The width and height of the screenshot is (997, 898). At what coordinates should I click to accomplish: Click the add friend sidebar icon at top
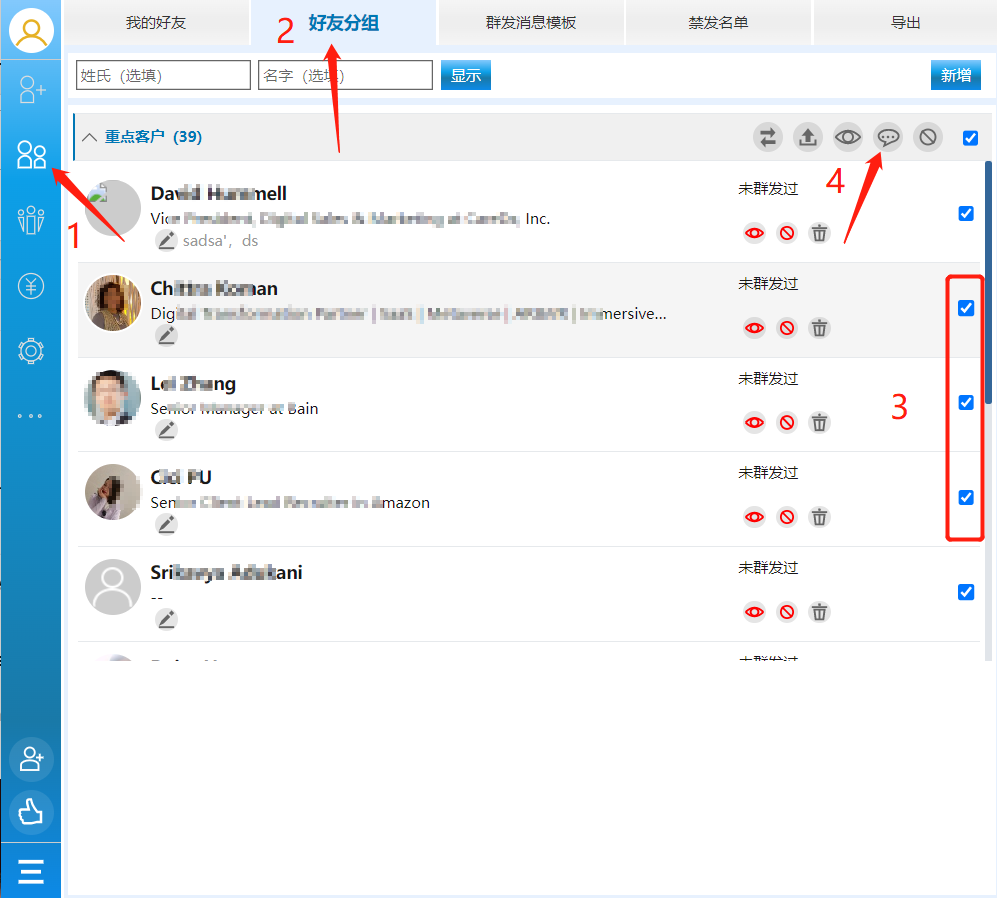tap(31, 91)
